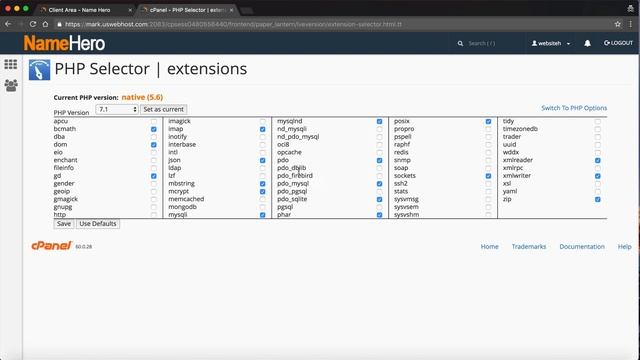Click the browser back arrow
Viewport: 640px width, 360px height.
[8, 24]
